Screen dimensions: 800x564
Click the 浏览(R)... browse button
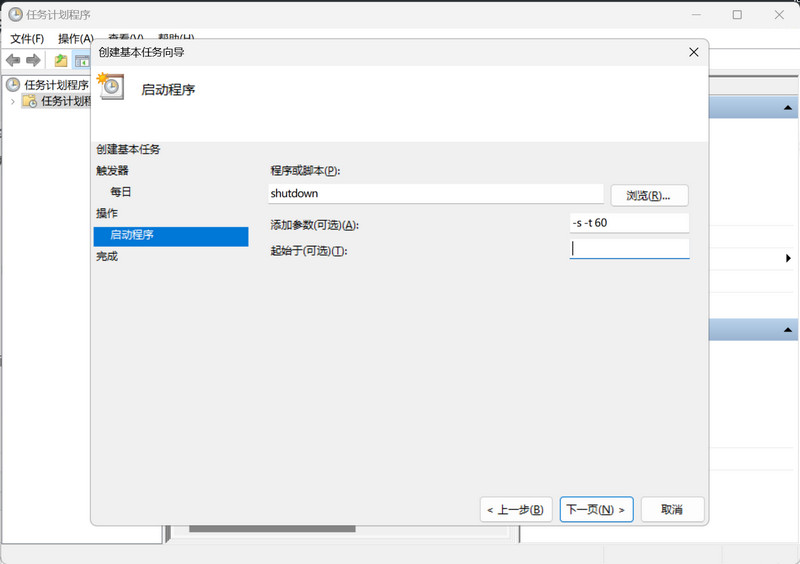(x=649, y=195)
